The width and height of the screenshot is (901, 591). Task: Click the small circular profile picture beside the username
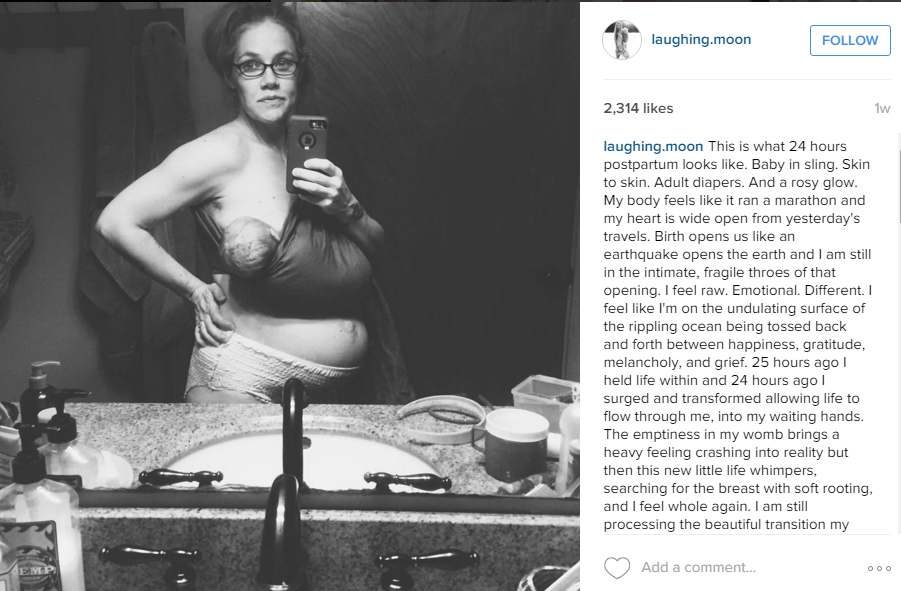(622, 40)
